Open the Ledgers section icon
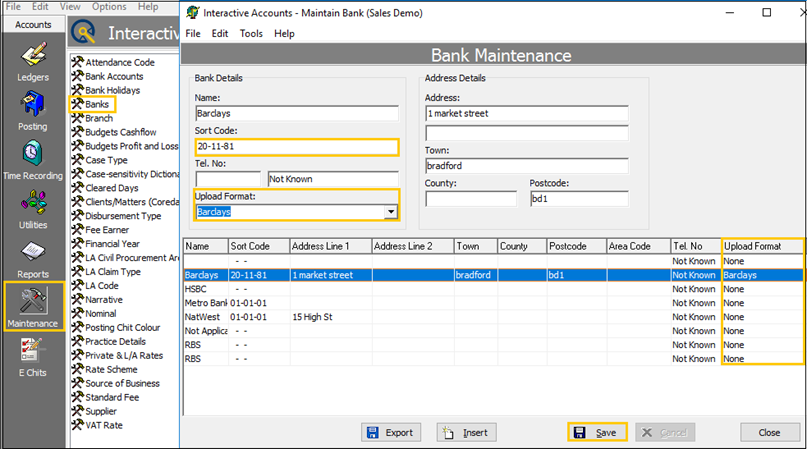807x449 pixels. (x=33, y=55)
